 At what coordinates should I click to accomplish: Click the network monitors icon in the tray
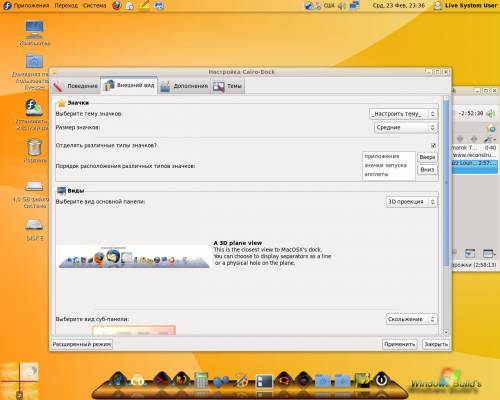(354, 5)
